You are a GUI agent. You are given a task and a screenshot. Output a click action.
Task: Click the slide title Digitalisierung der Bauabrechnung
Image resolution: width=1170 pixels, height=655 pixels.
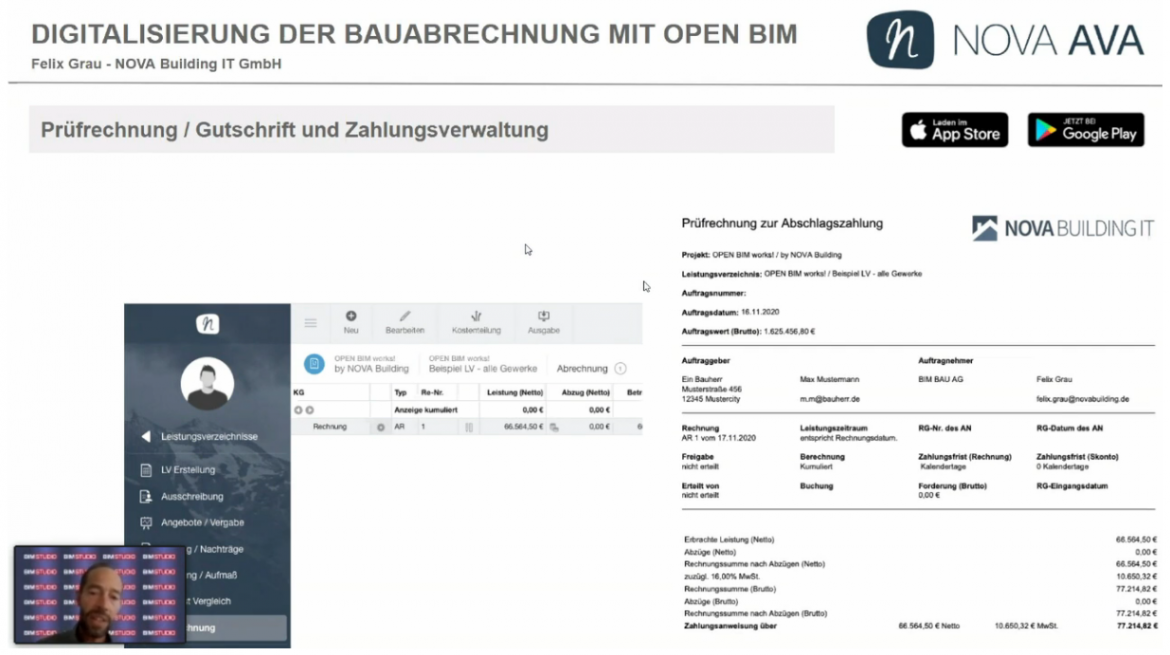coord(414,34)
